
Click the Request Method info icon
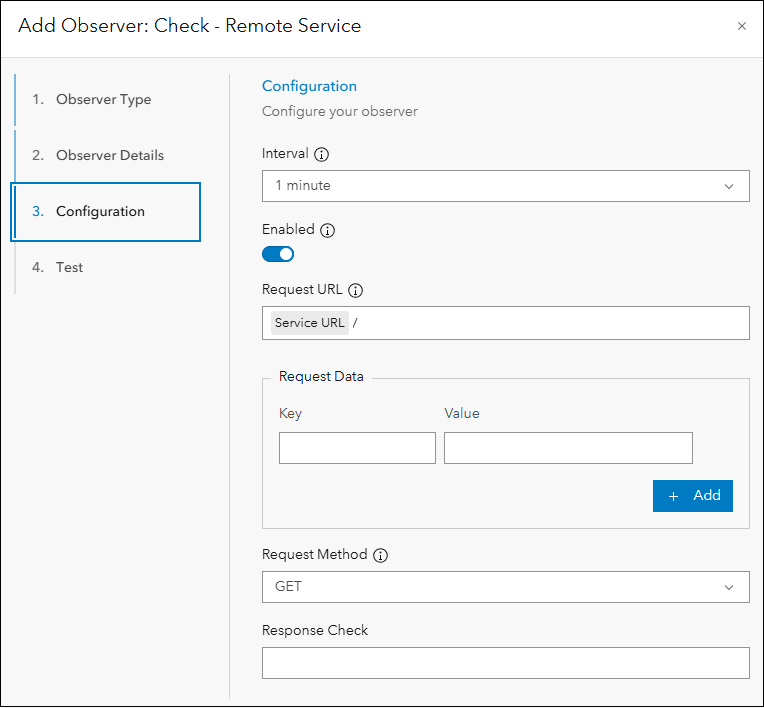pos(380,555)
